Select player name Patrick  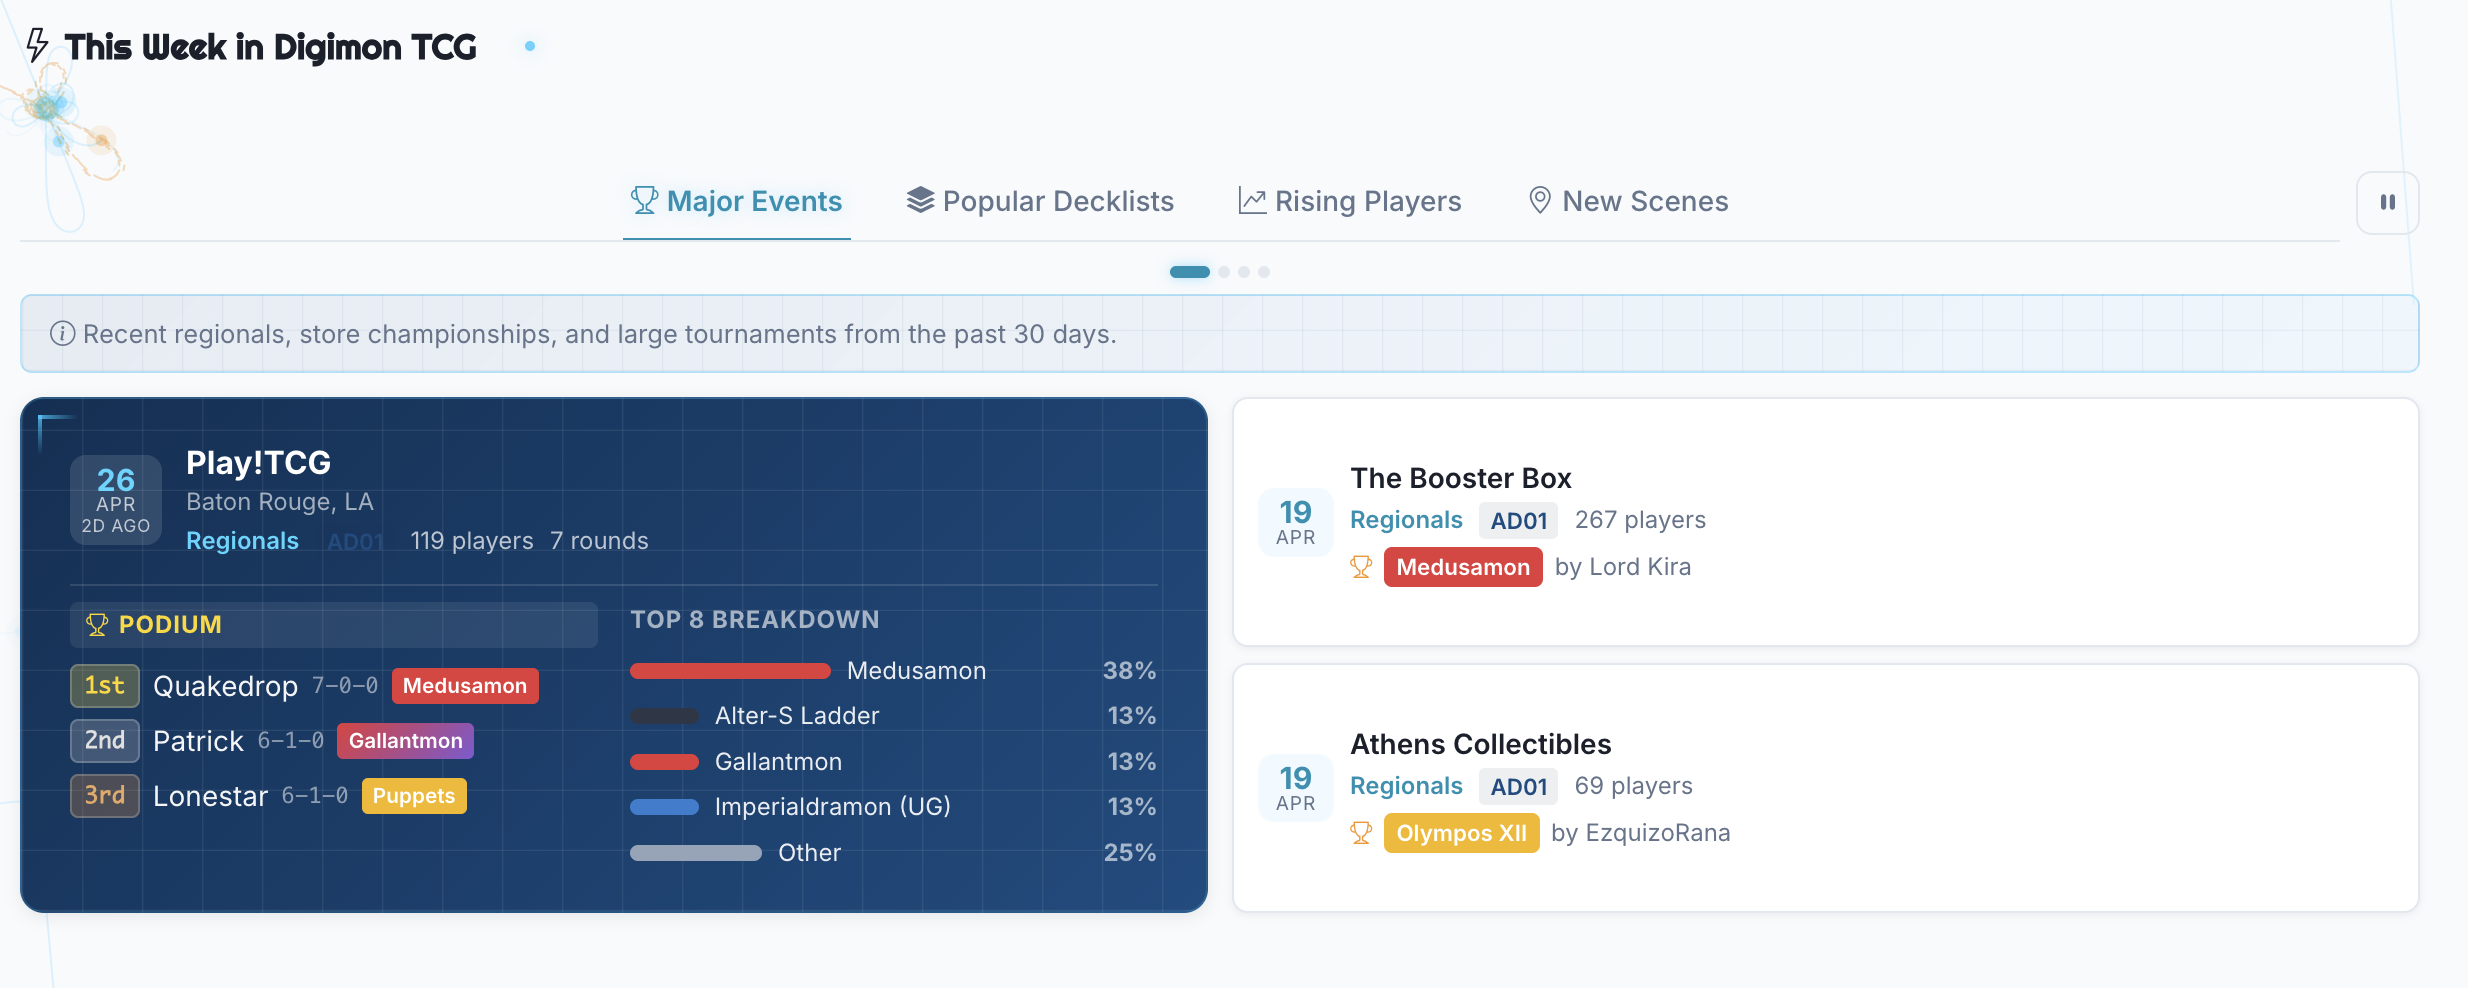[x=198, y=741]
